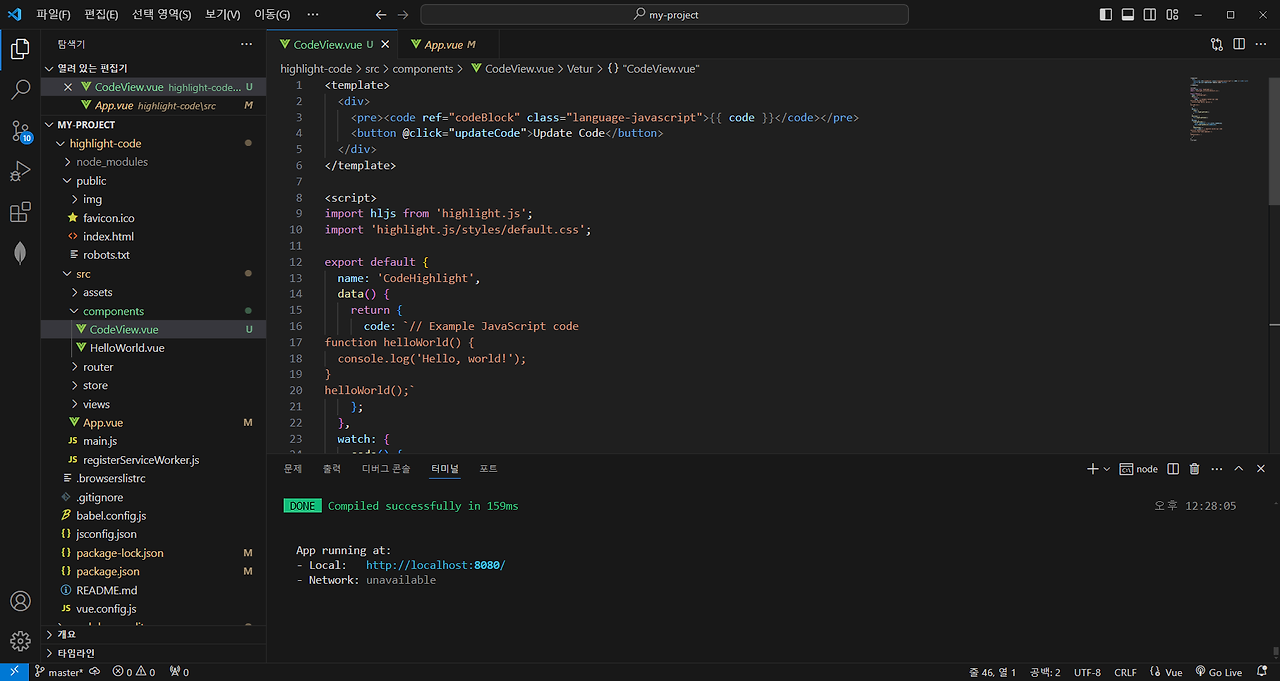Toggle primary side bar layout icon

coord(1105,15)
